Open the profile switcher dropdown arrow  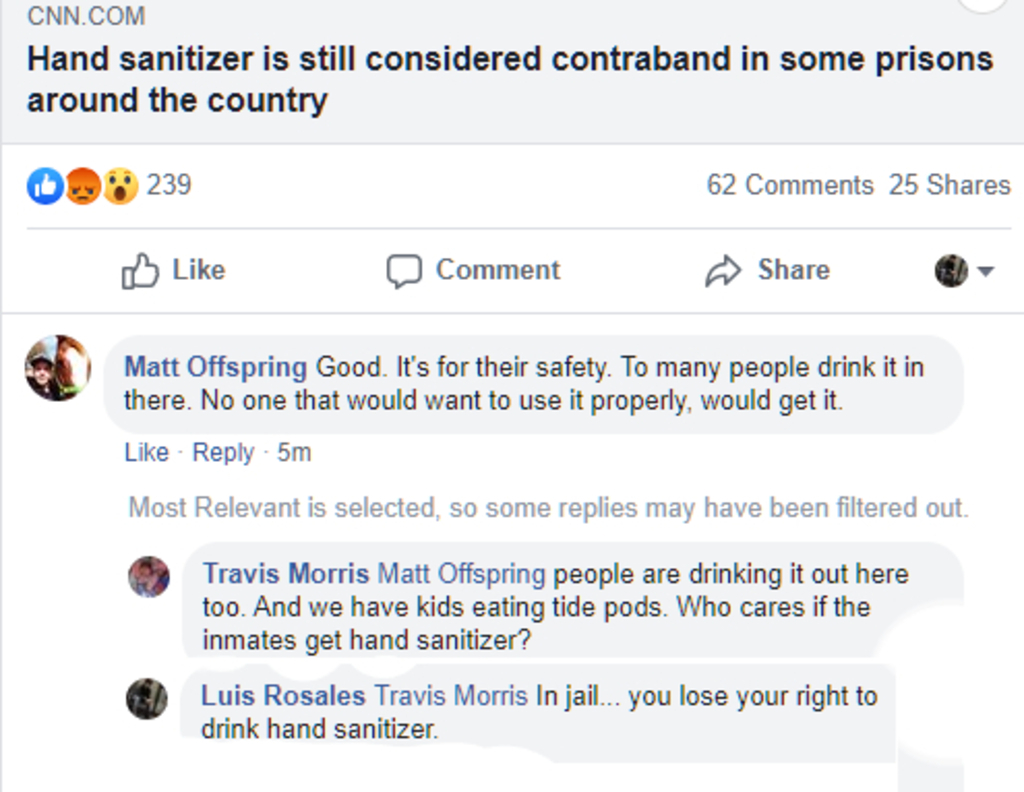click(985, 271)
